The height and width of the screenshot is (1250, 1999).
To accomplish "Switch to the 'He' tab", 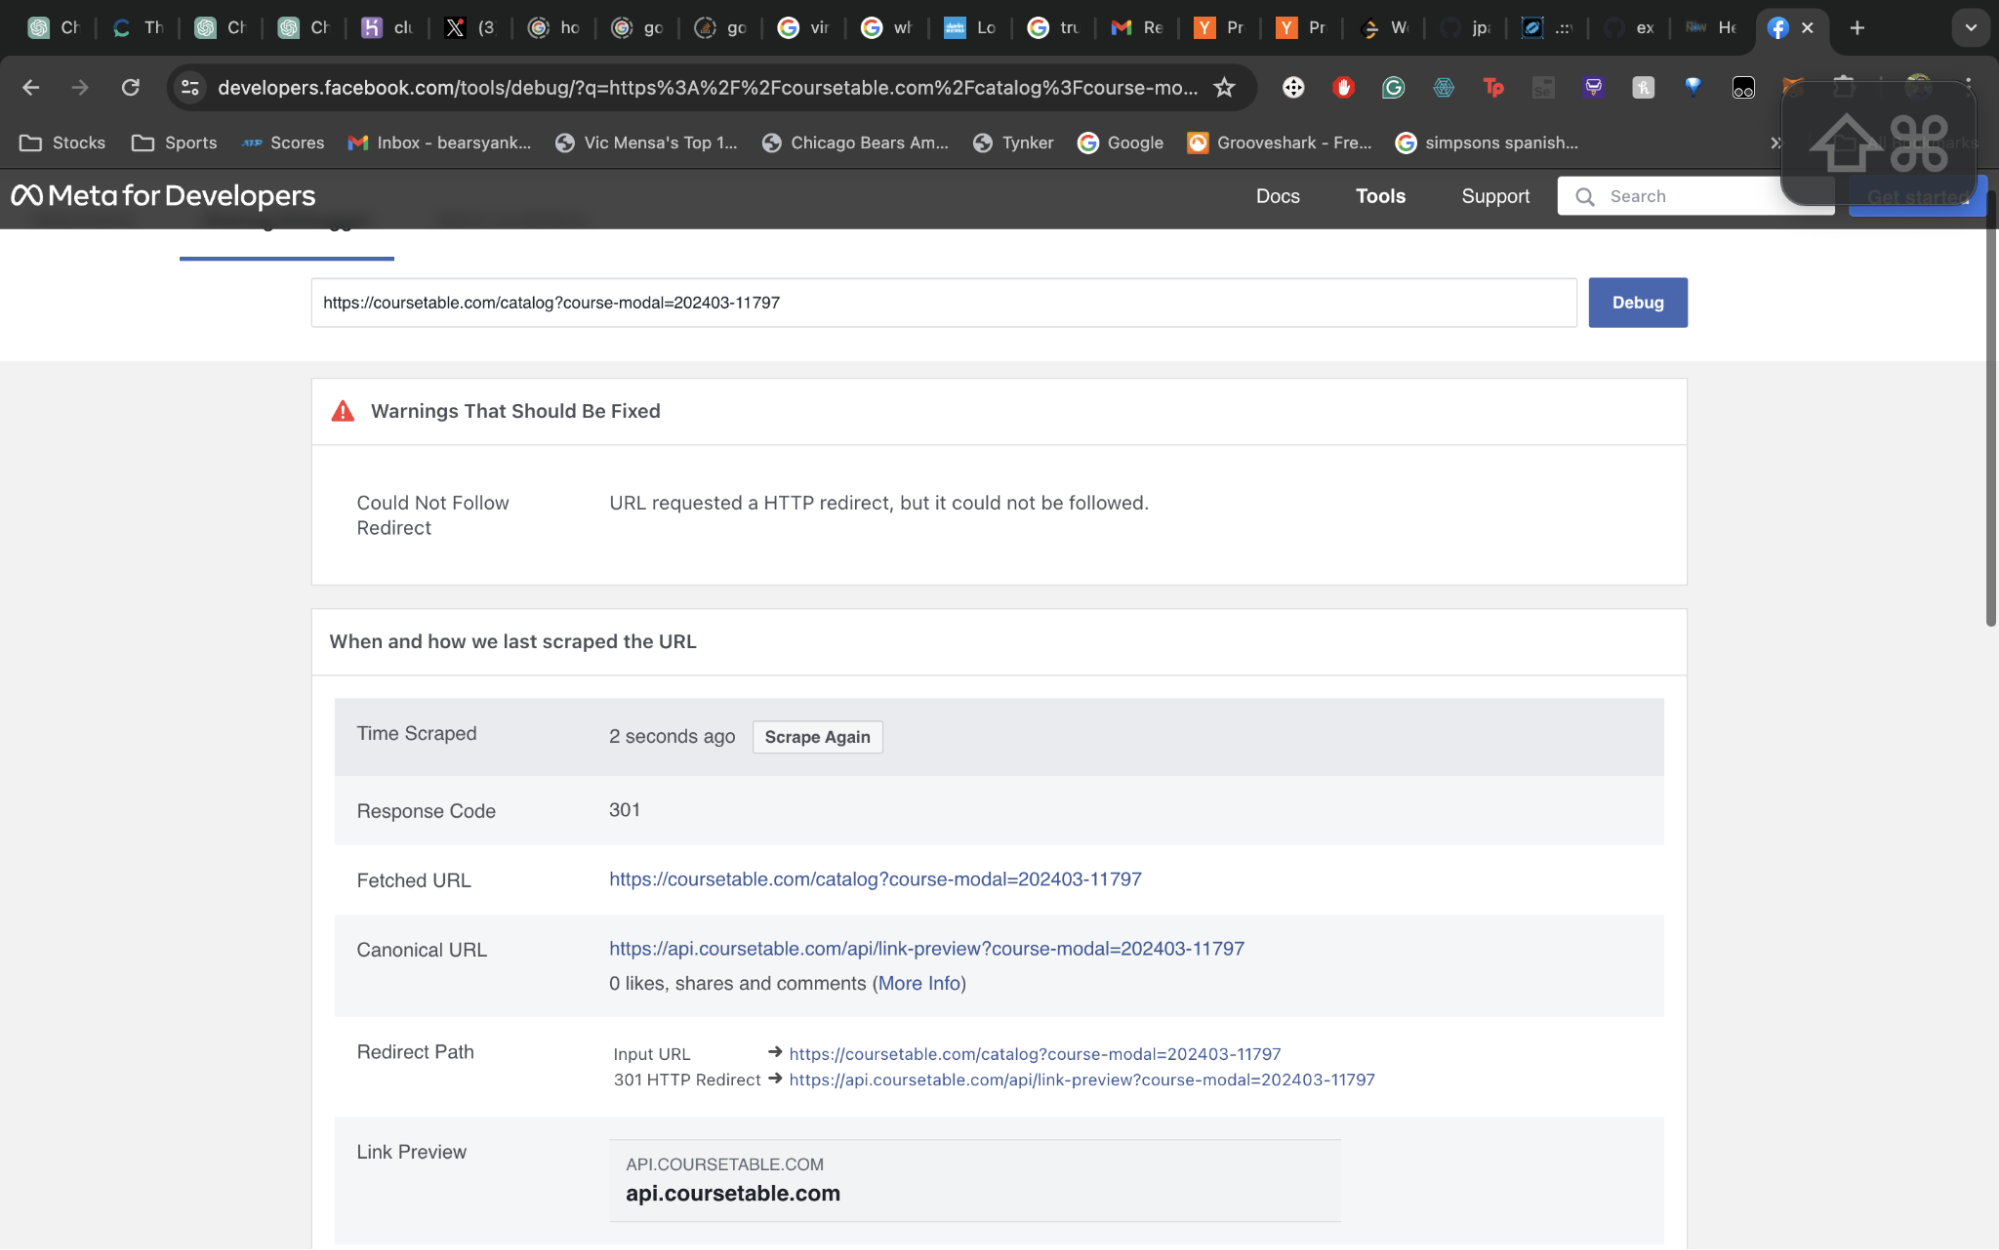I will coord(1713,28).
